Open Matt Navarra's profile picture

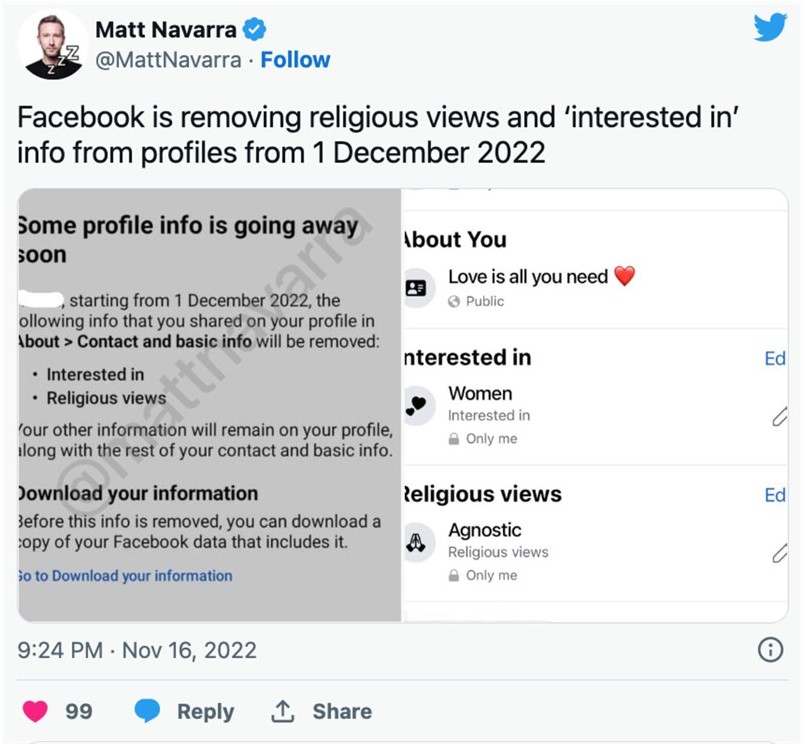tap(52, 44)
